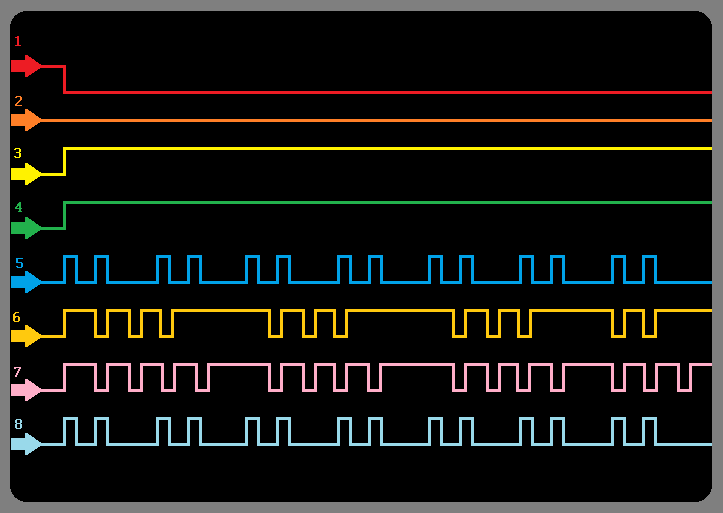This screenshot has height=513, width=723.
Task: Click the red channel label 1
Action: (x=18, y=41)
